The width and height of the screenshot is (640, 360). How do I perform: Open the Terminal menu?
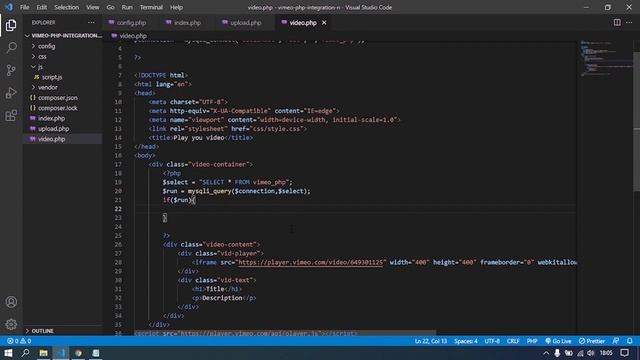[x=151, y=7]
